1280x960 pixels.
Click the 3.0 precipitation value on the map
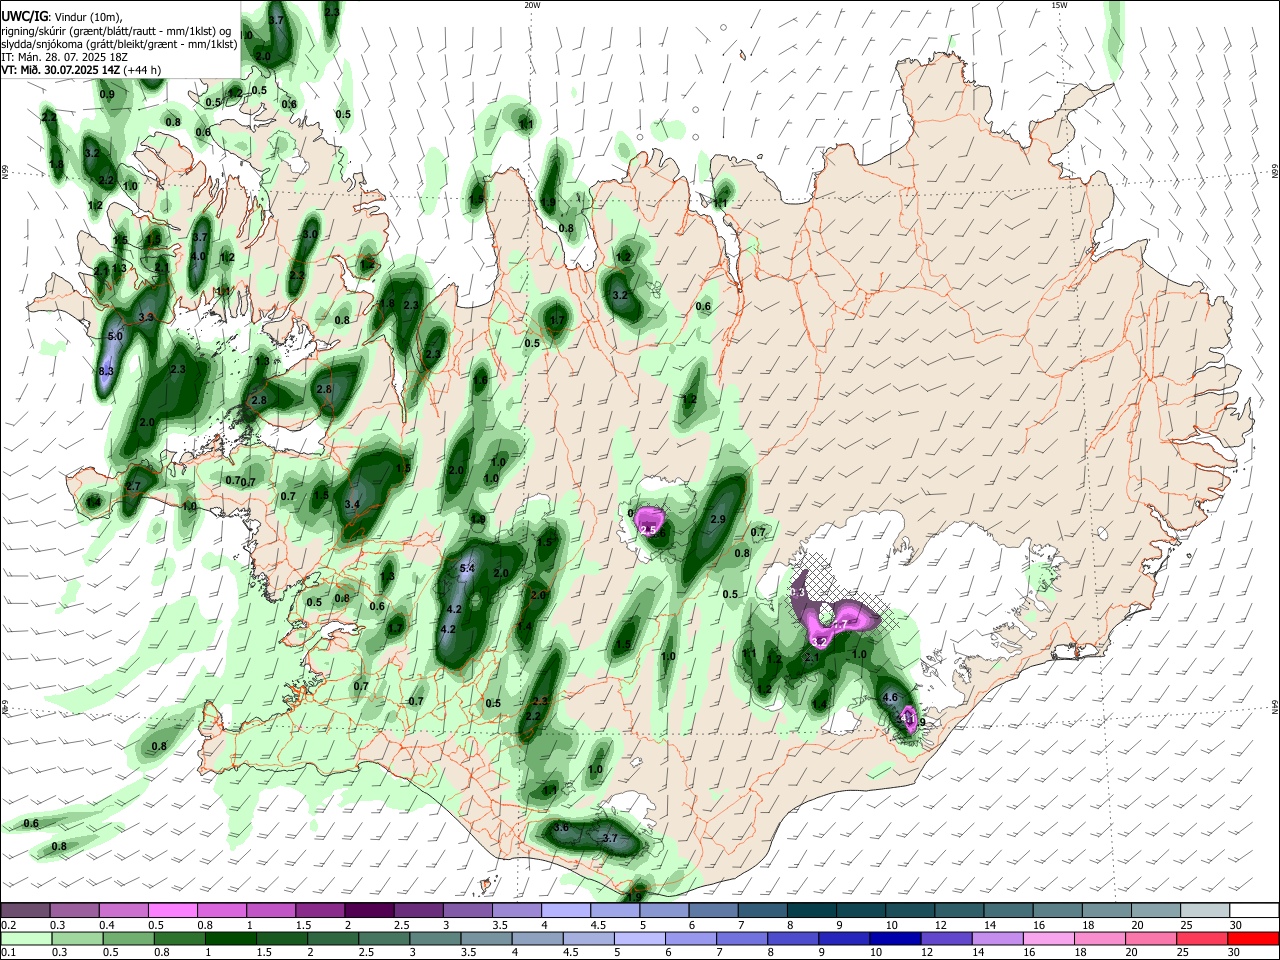pos(310,234)
